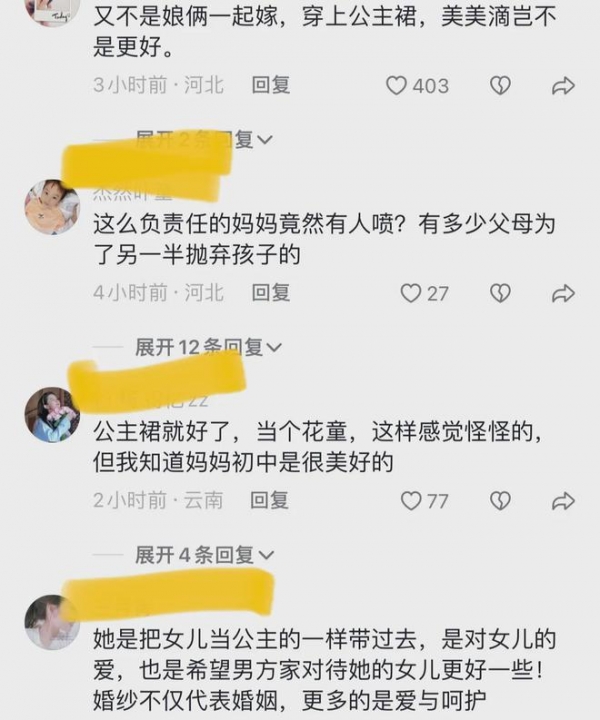600x720 pixels.
Task: Dislike the 403-like comment with broken heart
Action: 500,86
